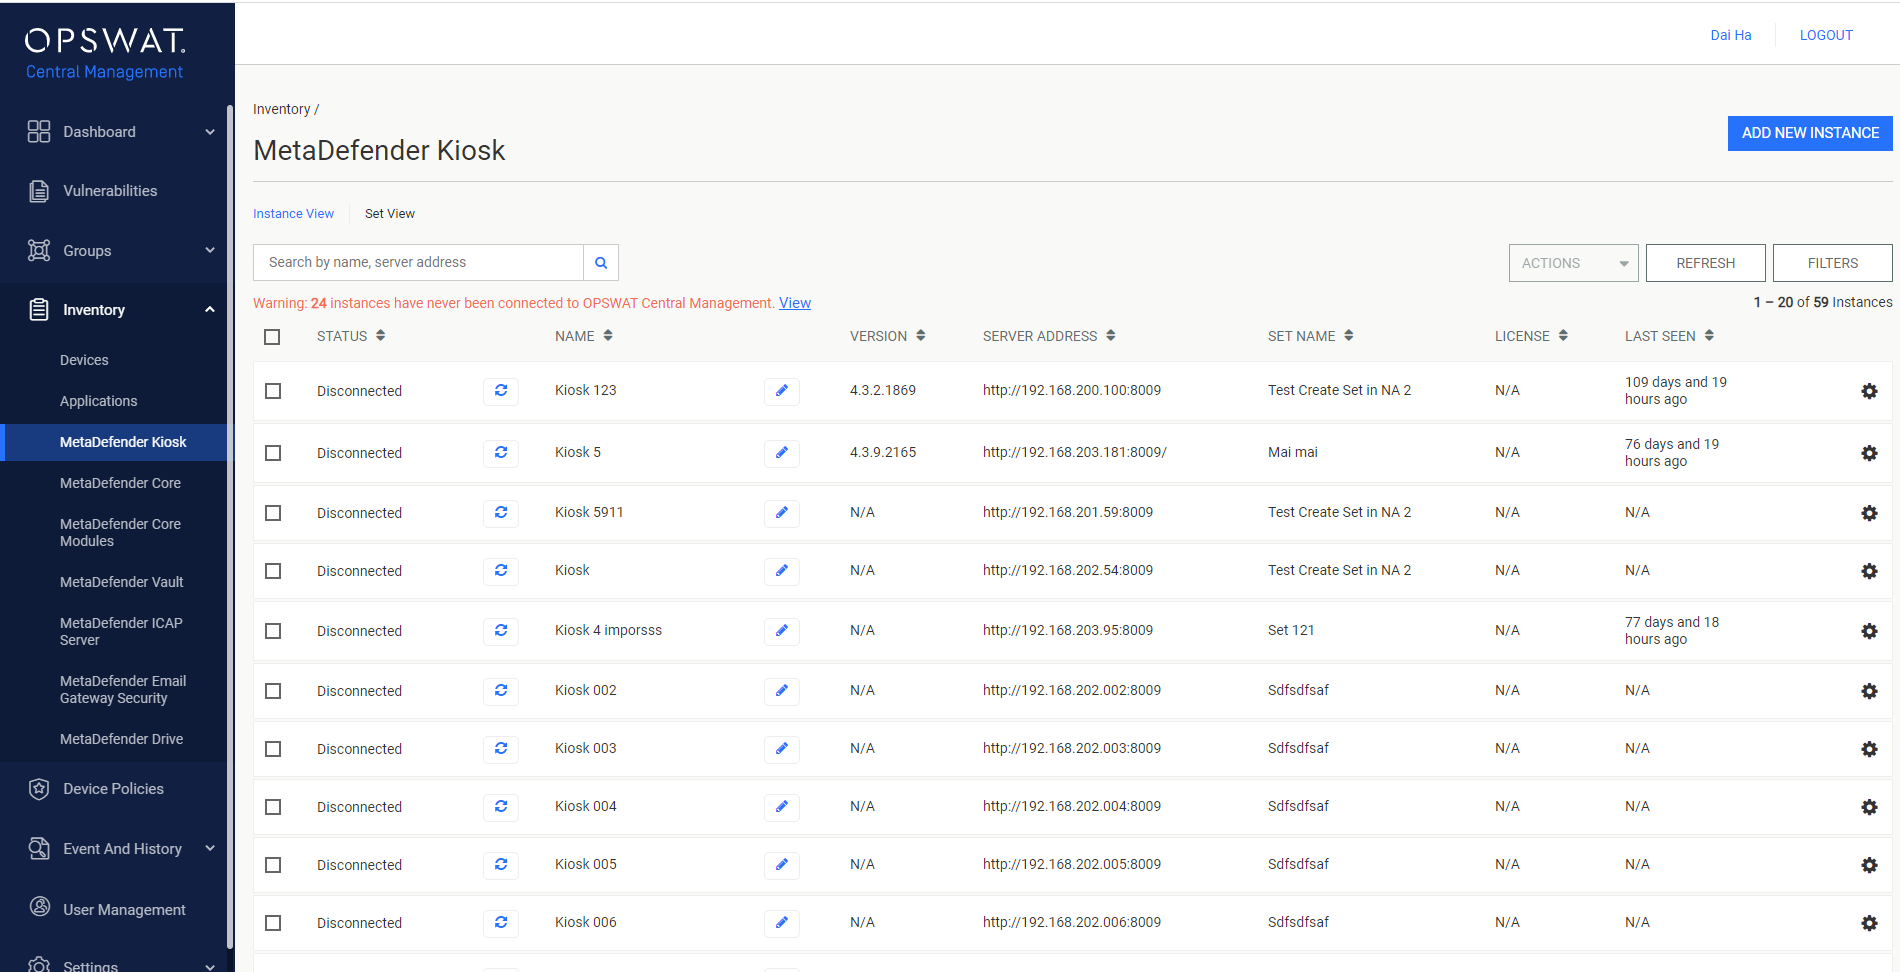Sort by Version column
1900x972 pixels.
tap(920, 336)
